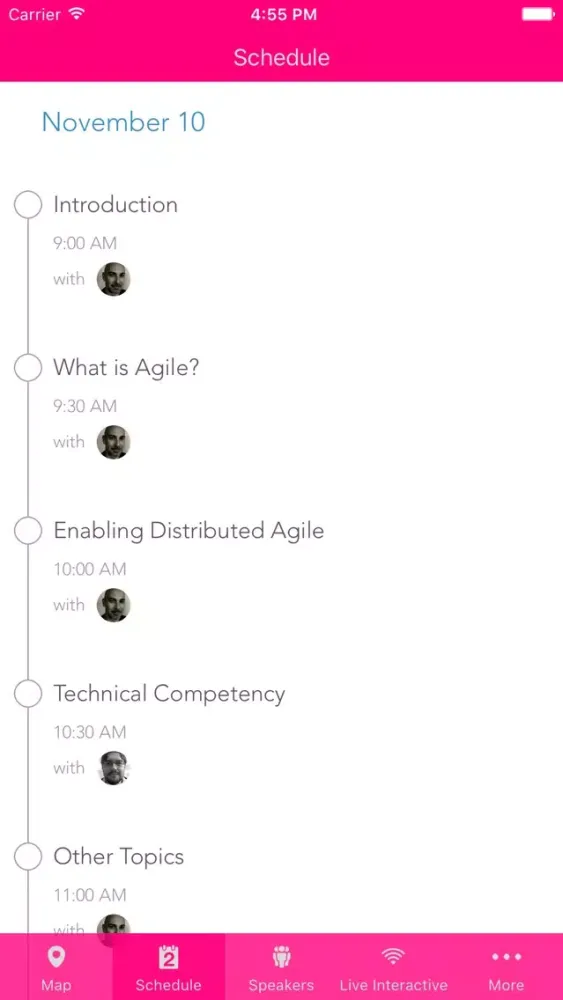Switch to the Live Interactive tab label
This screenshot has width=563, height=1000.
393,985
